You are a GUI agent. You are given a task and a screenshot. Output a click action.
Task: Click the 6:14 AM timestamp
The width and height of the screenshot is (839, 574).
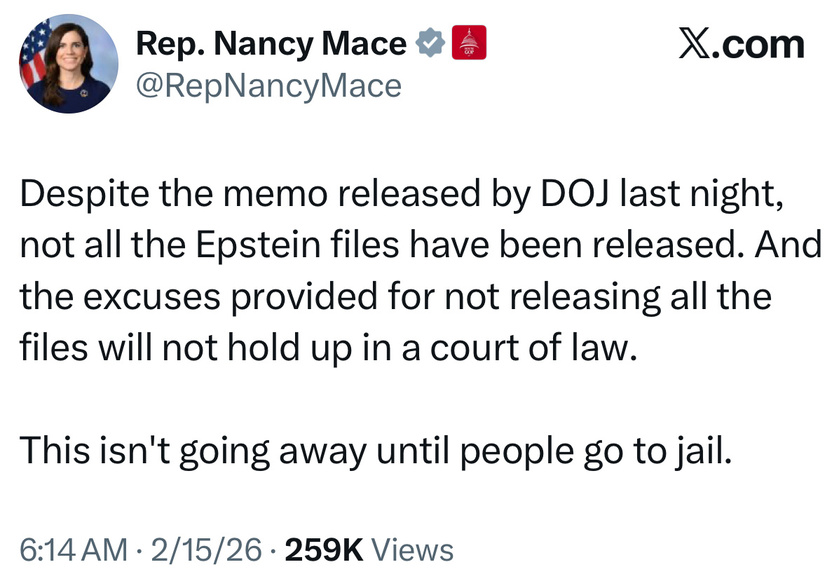(x=73, y=549)
